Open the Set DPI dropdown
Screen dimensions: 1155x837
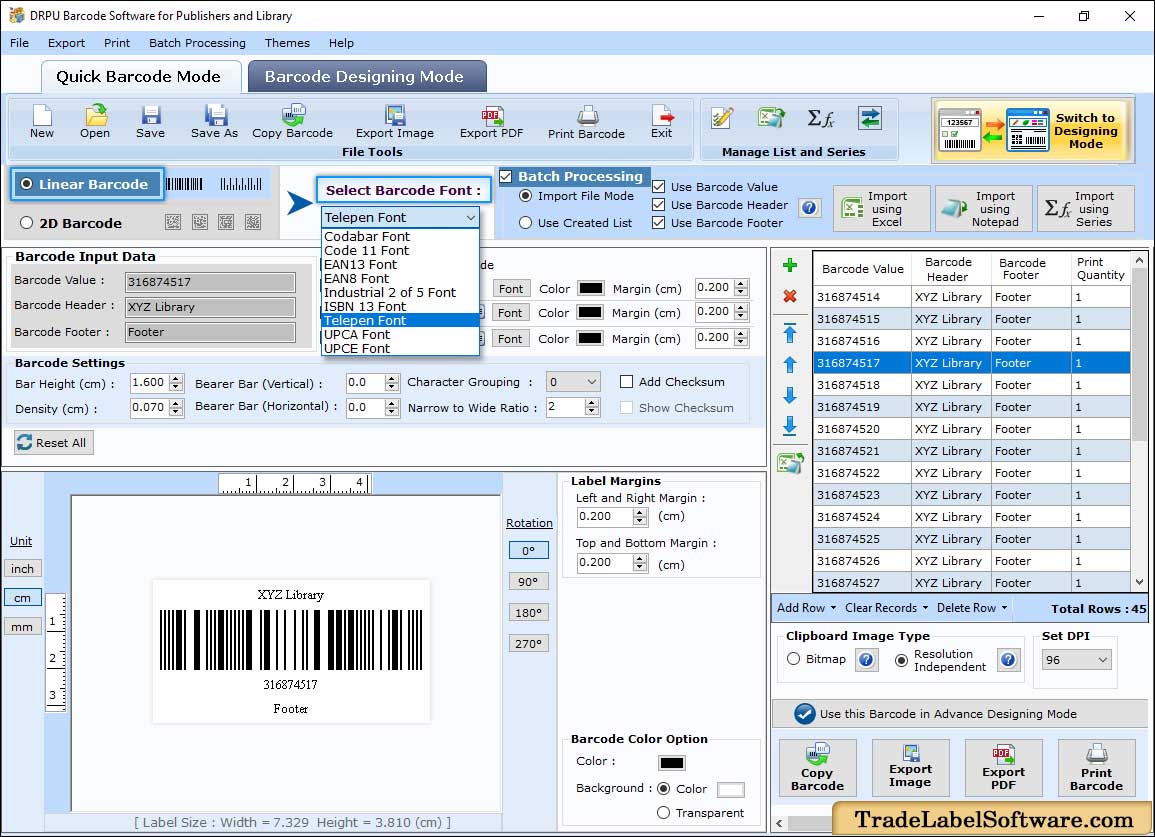click(1075, 660)
